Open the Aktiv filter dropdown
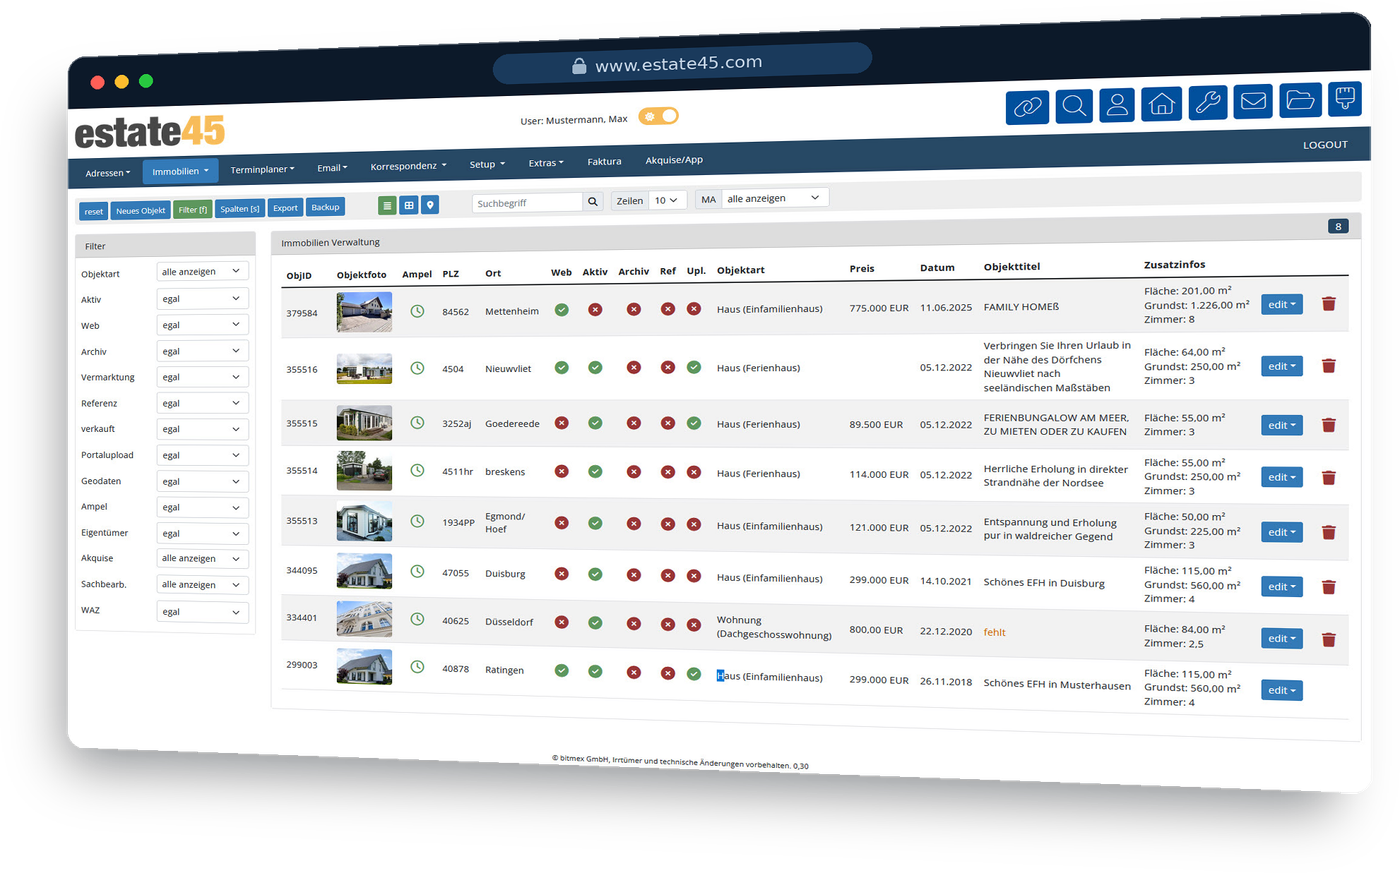This screenshot has height=873, width=1400. [x=202, y=298]
